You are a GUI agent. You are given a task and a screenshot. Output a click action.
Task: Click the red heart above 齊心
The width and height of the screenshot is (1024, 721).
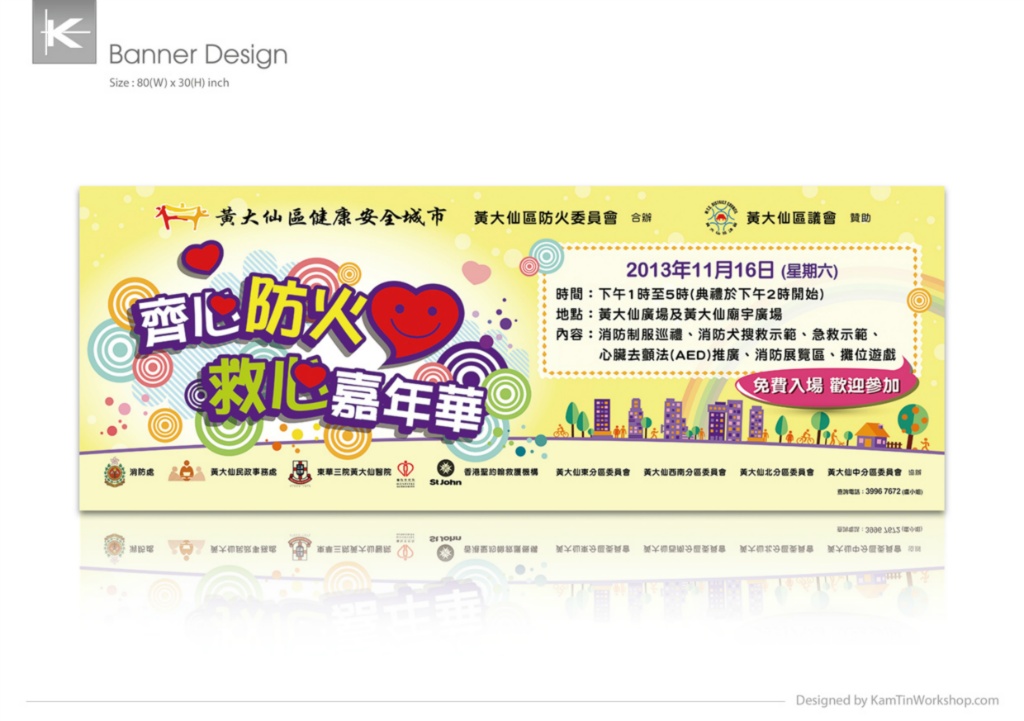point(203,257)
